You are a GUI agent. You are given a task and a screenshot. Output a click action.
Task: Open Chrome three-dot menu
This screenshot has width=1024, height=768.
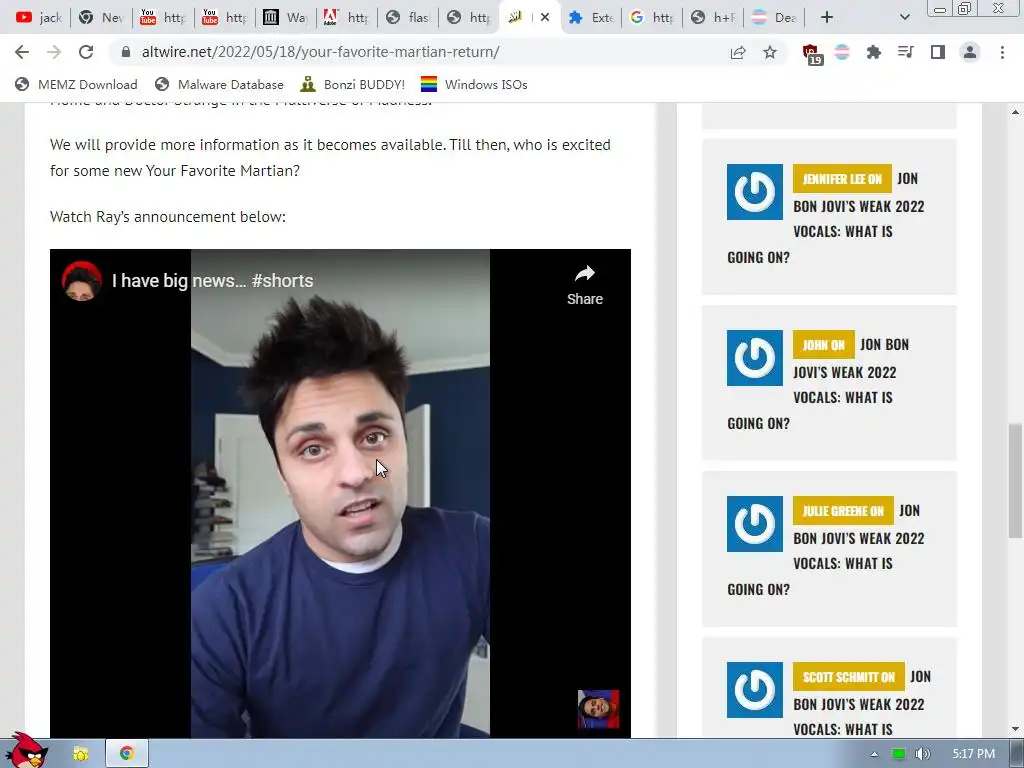coord(1002,52)
